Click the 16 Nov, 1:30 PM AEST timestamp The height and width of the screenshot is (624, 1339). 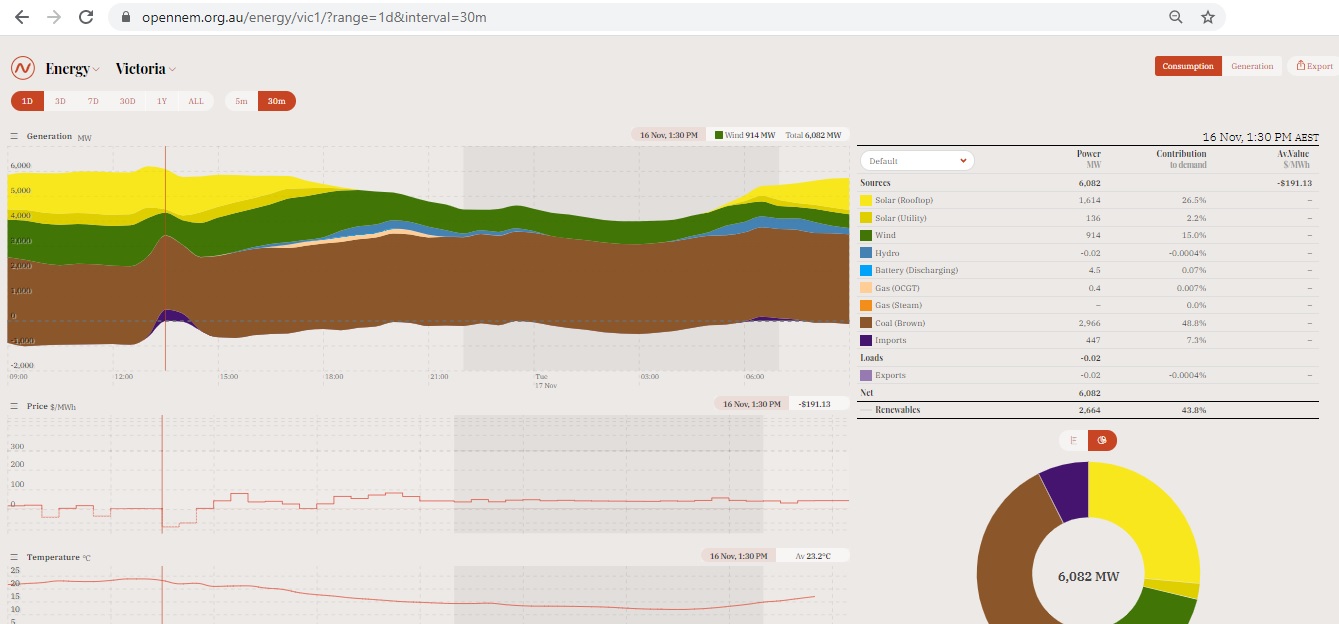[x=1260, y=138]
